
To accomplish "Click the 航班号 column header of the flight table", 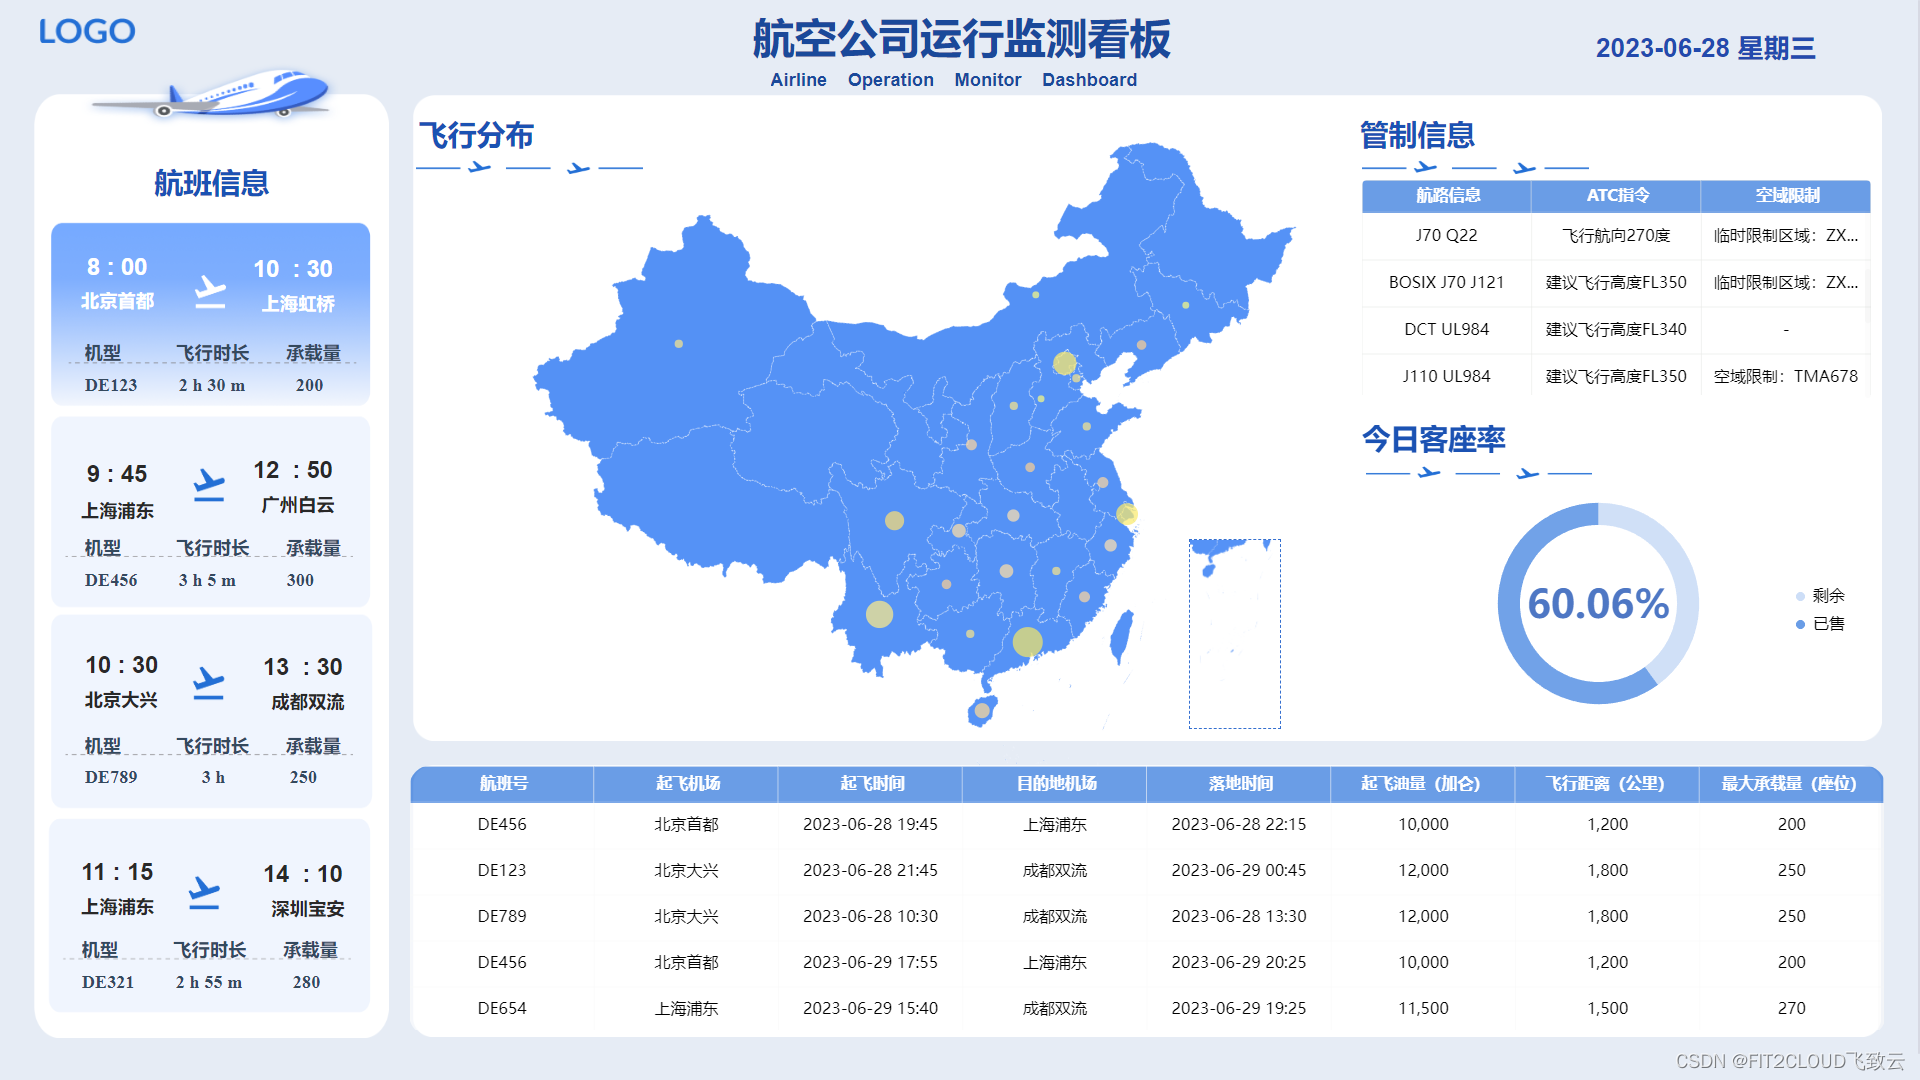I will 503,784.
